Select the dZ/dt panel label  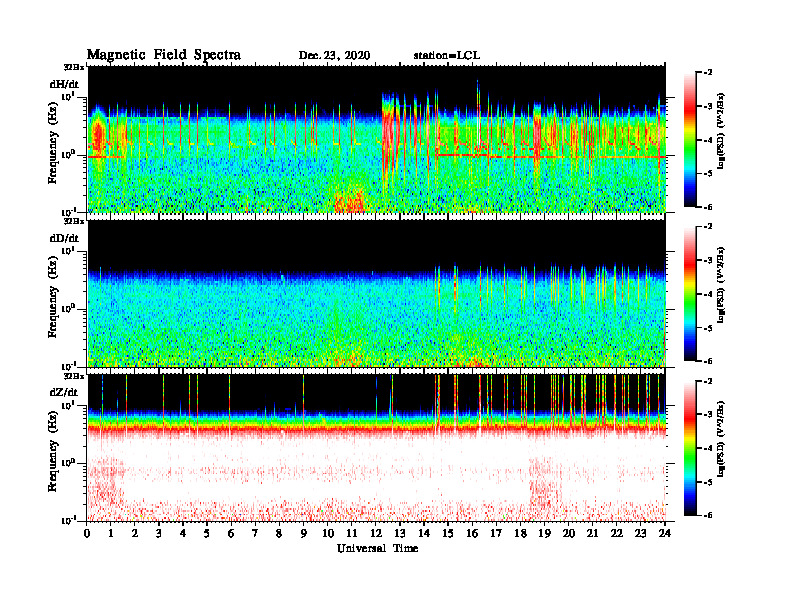click(64, 392)
